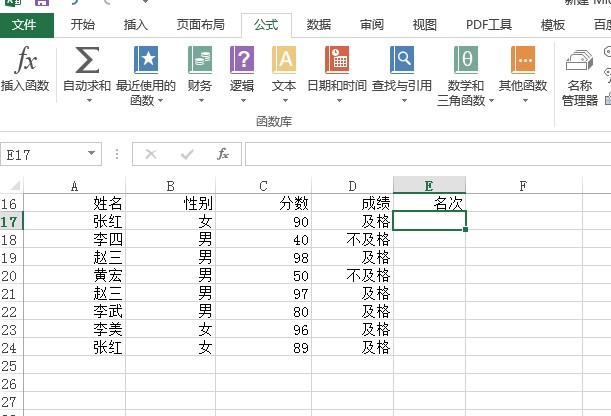The image size is (611, 416).
Task: Switch to the 模板 tab
Action: [553, 25]
